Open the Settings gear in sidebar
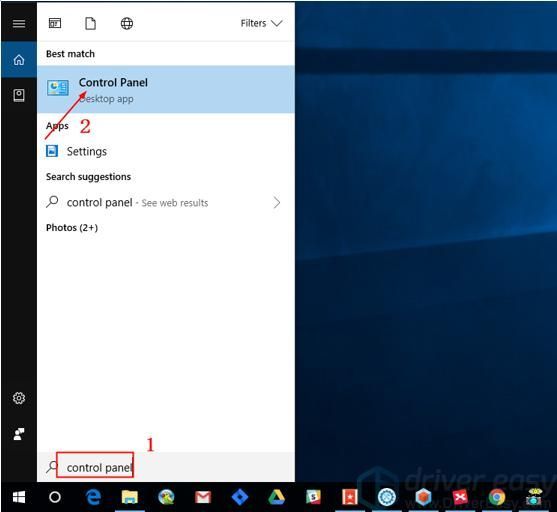This screenshot has width=557, height=512. click(x=19, y=398)
